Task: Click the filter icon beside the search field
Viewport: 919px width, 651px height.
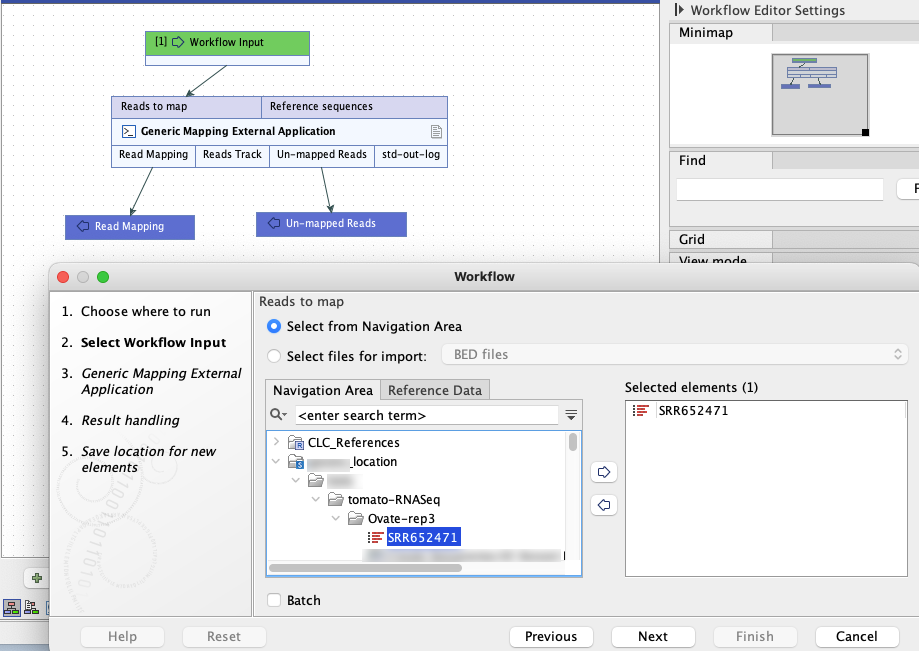Action: click(569, 414)
